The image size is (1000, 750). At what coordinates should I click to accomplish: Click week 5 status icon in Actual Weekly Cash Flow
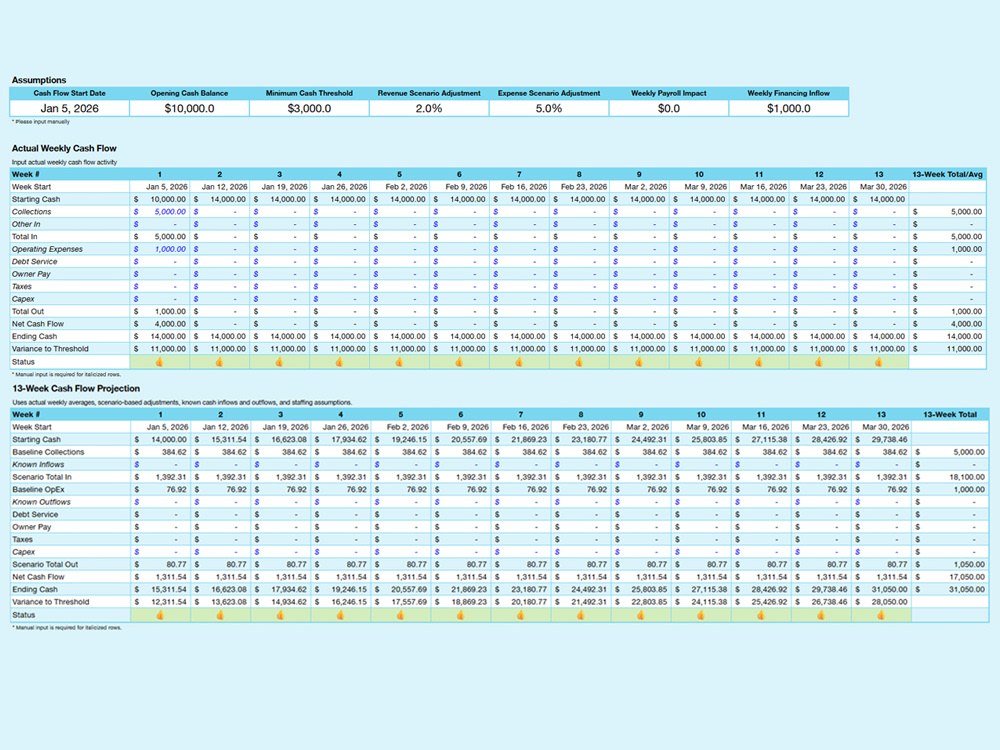(399, 362)
